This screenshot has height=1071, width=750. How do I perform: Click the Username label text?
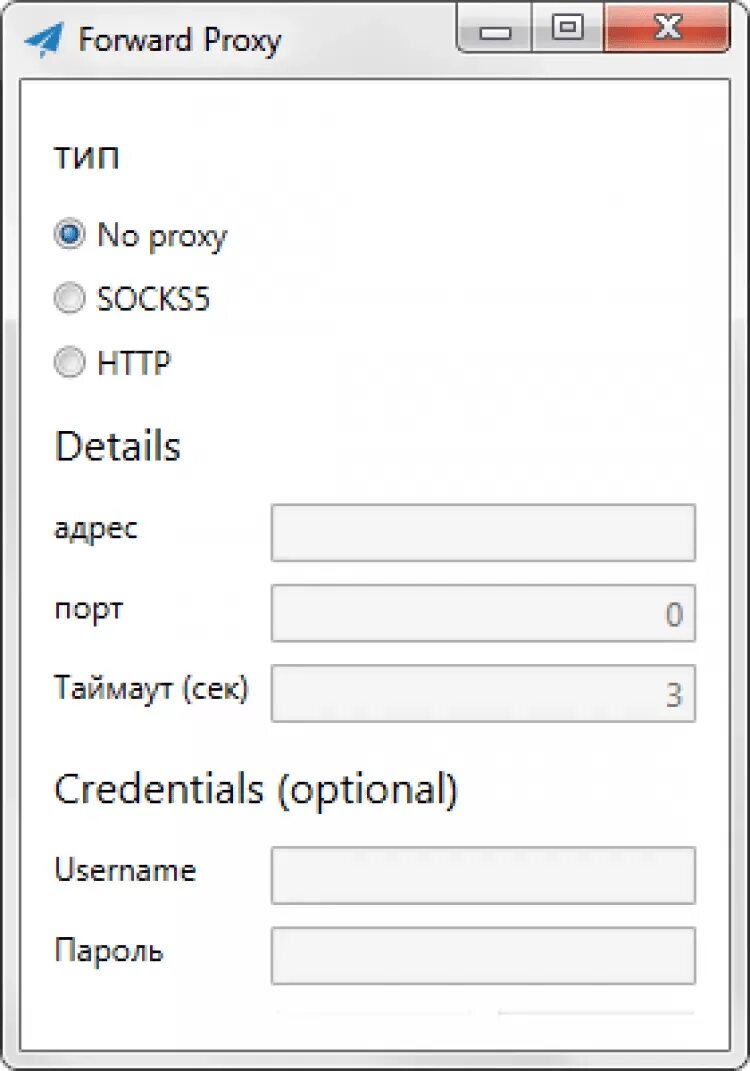[x=124, y=870]
